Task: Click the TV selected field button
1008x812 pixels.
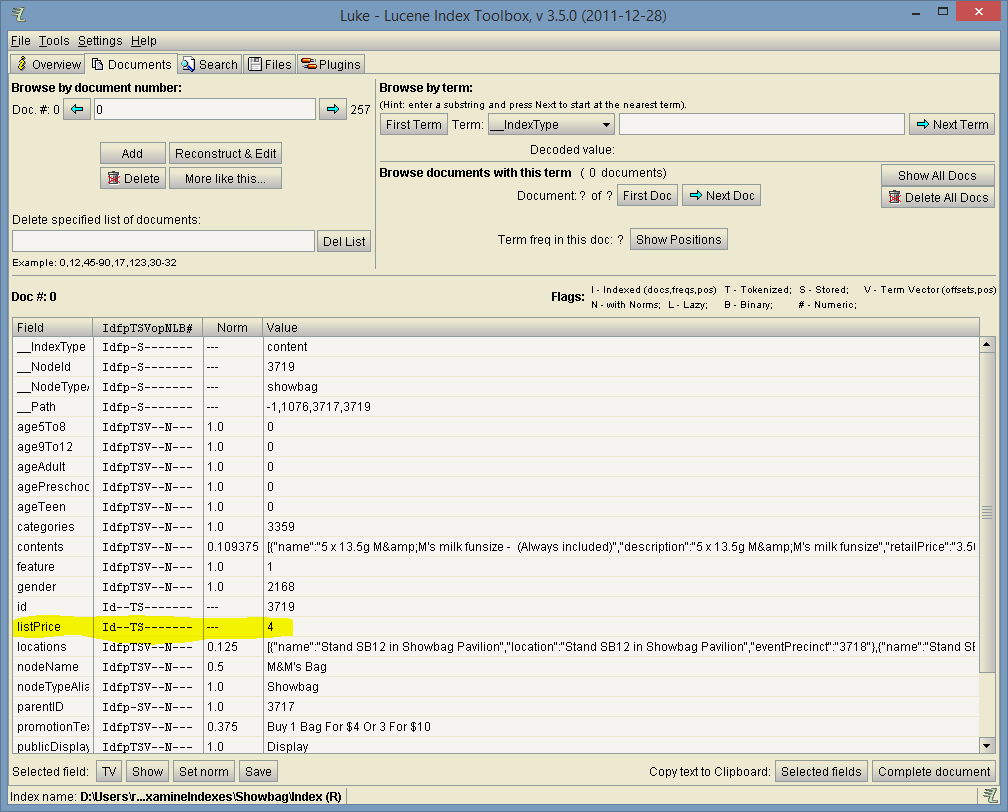Action: [x=109, y=771]
